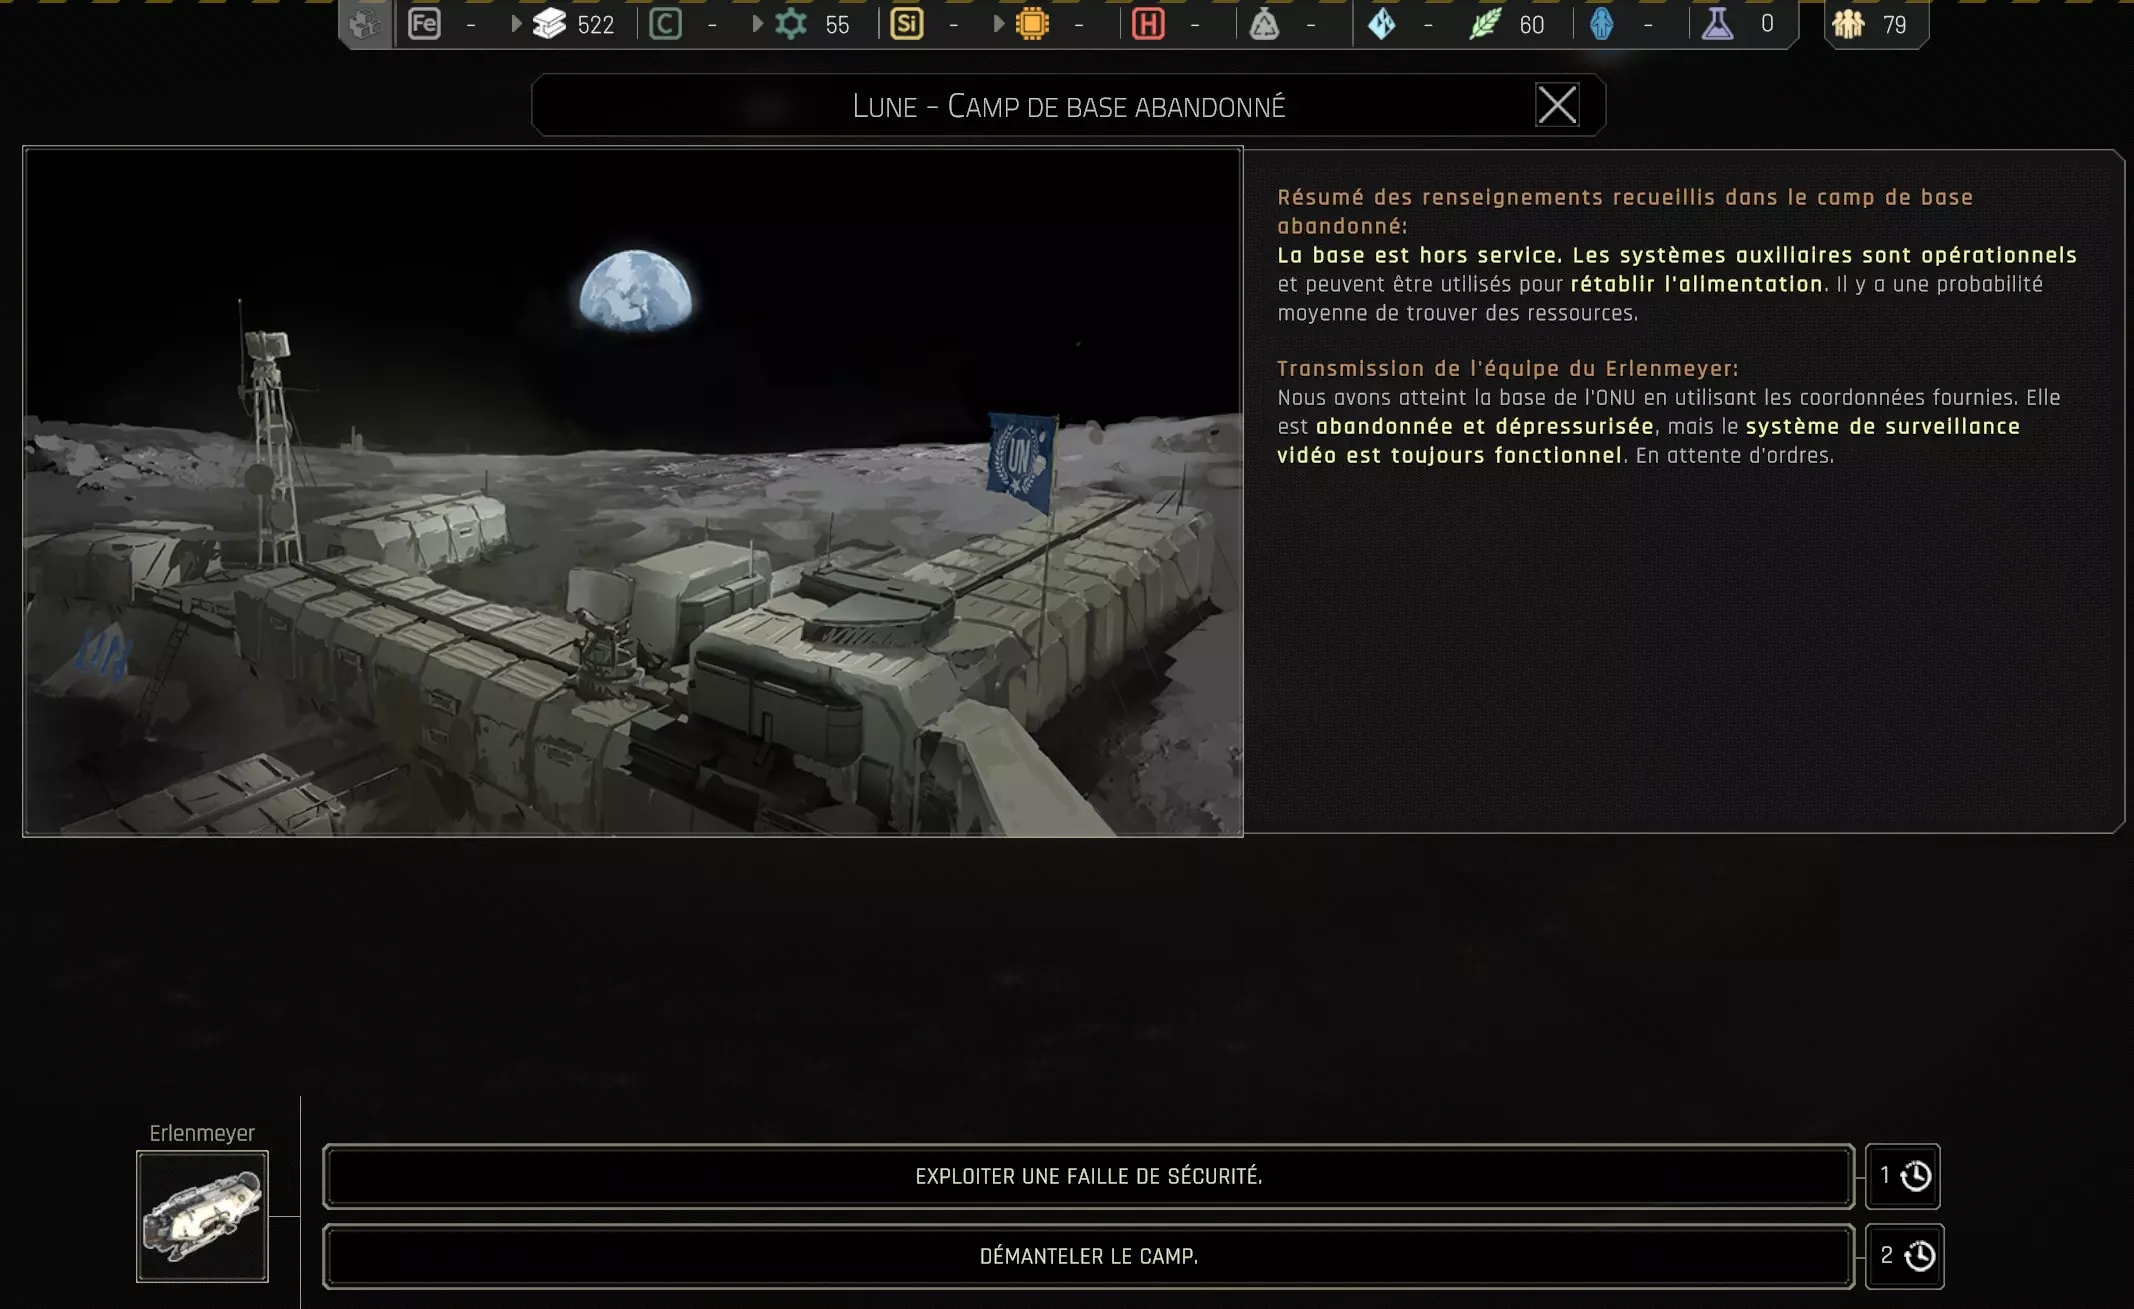Click the orange microchip electronics icon
This screenshot has height=1309, width=2134.
[x=1032, y=24]
